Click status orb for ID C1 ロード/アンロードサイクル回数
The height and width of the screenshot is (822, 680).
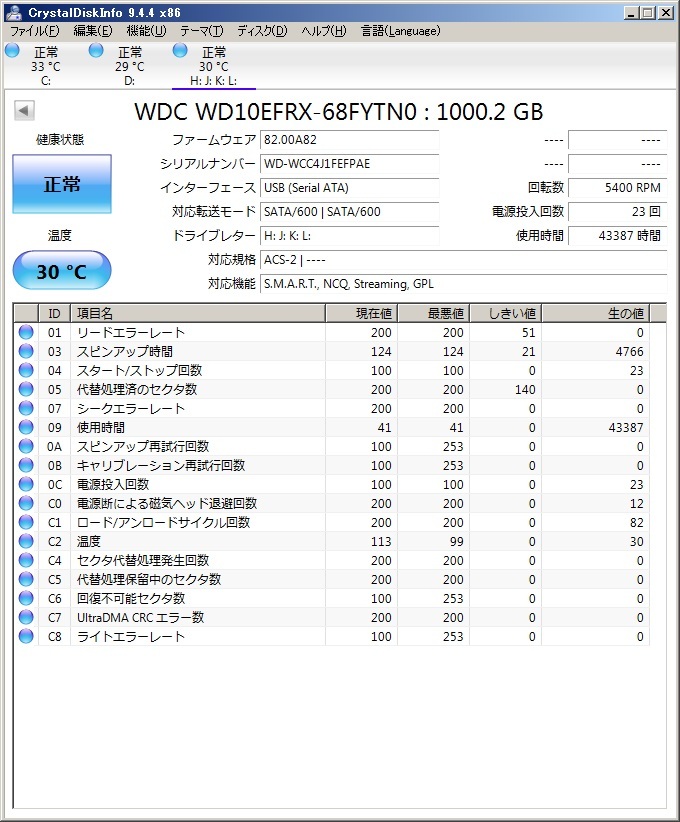26,522
